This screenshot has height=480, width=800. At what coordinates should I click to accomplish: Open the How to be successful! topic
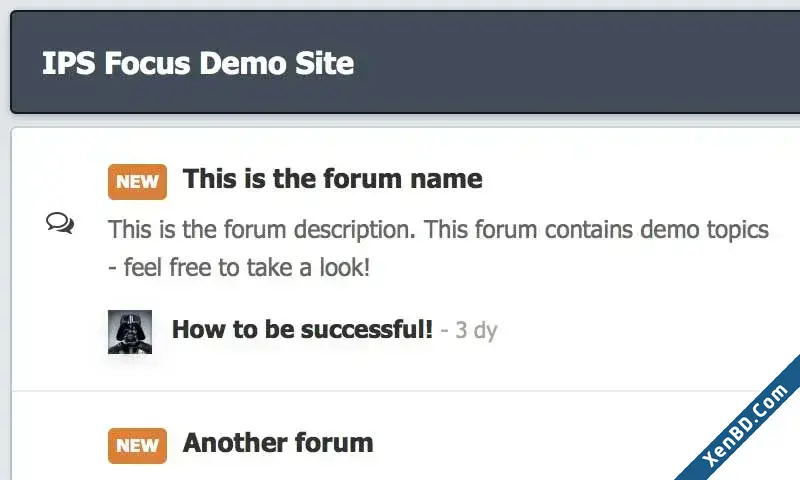302,330
